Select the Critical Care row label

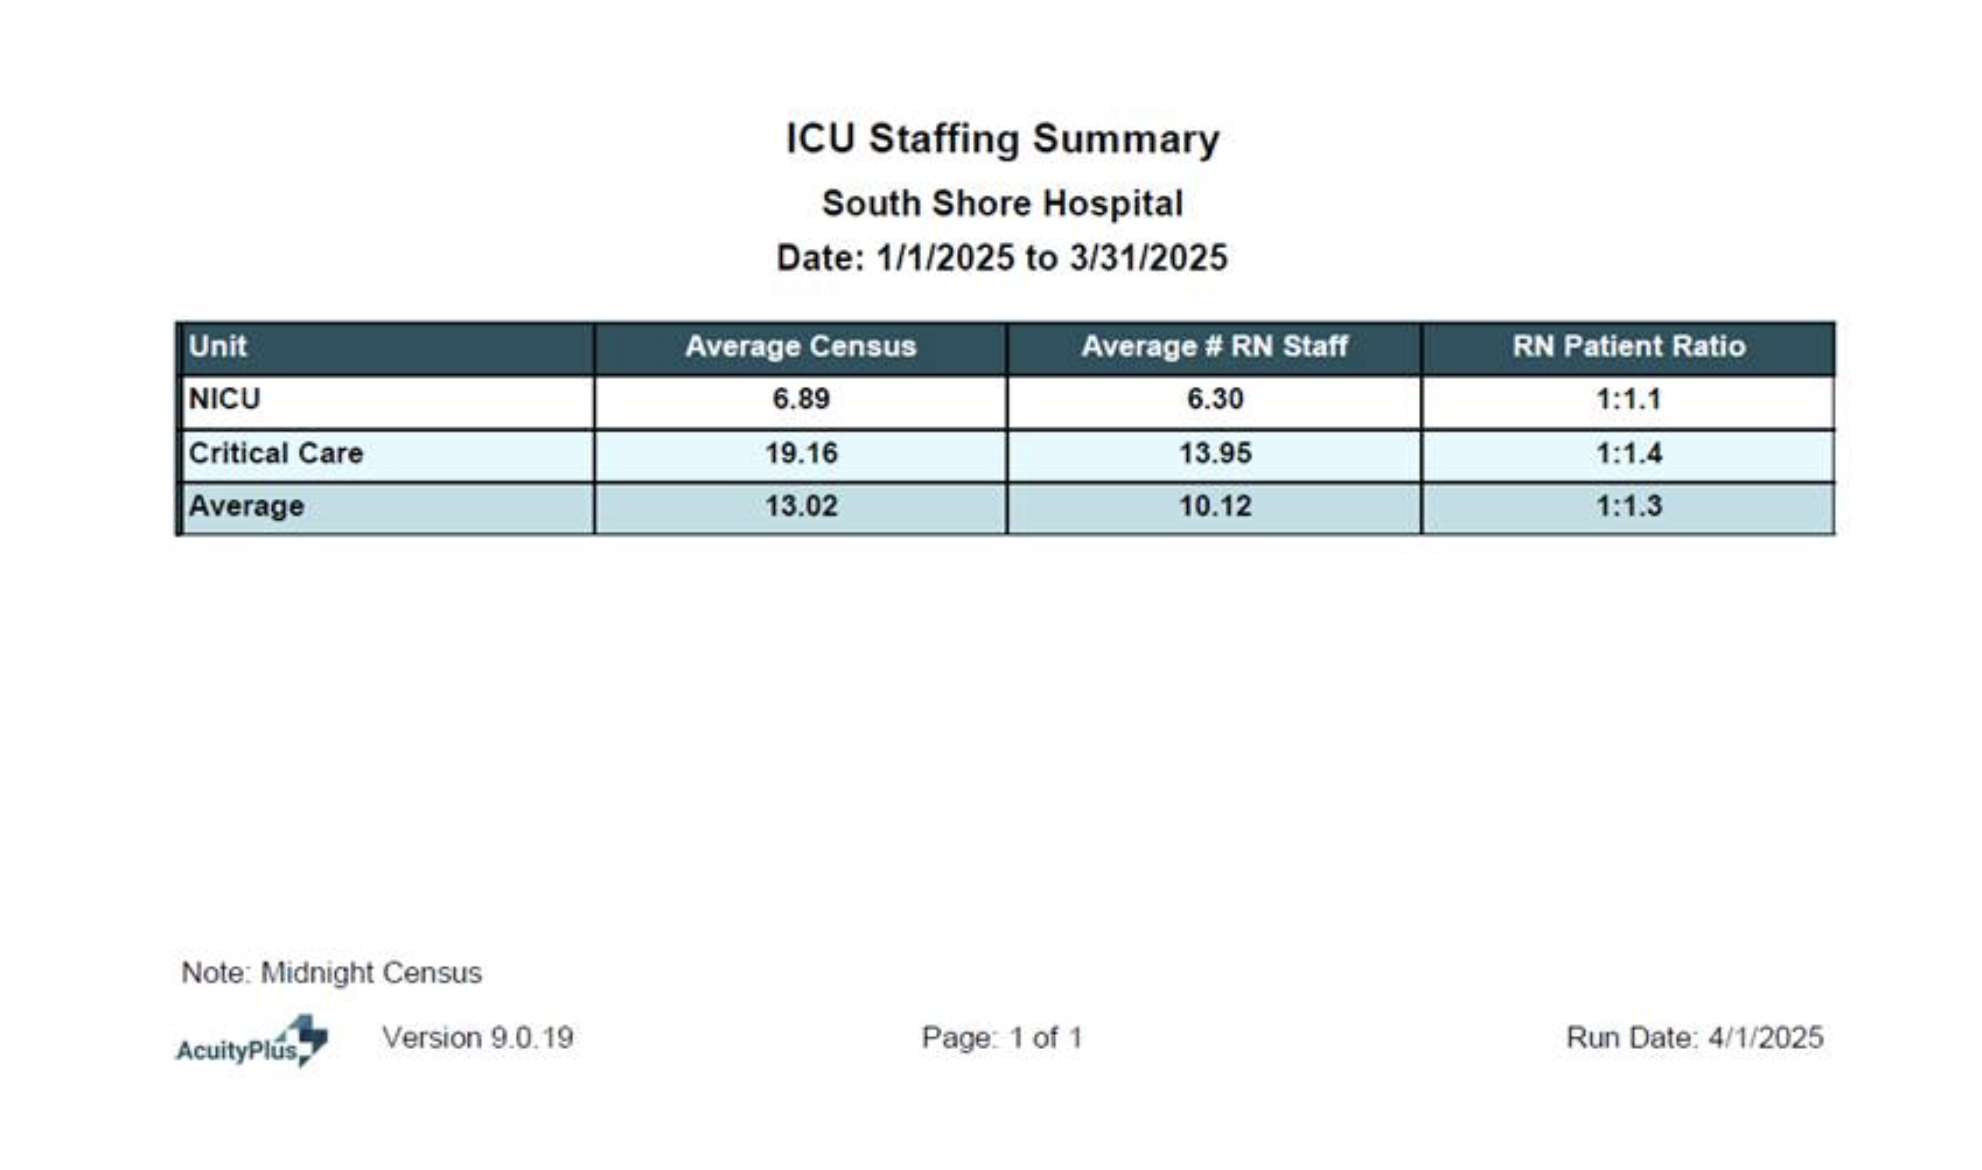coord(276,454)
